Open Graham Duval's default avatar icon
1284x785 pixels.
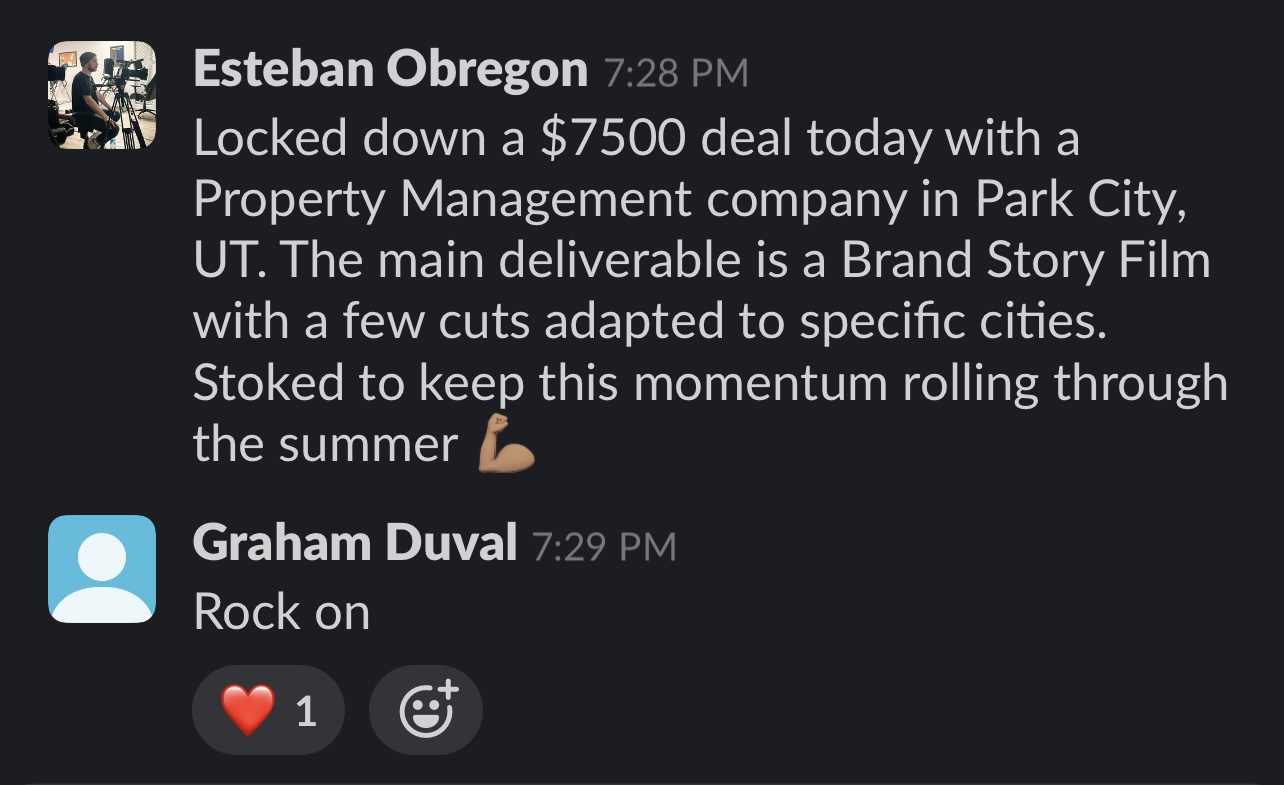(x=102, y=569)
